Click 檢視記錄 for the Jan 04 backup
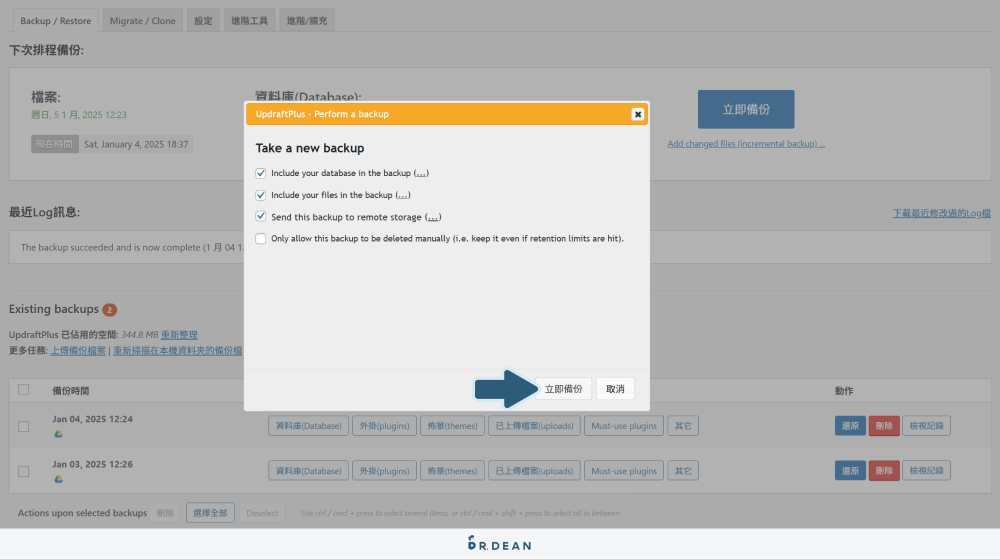Screen dimensions: 1000x559 tap(926, 426)
